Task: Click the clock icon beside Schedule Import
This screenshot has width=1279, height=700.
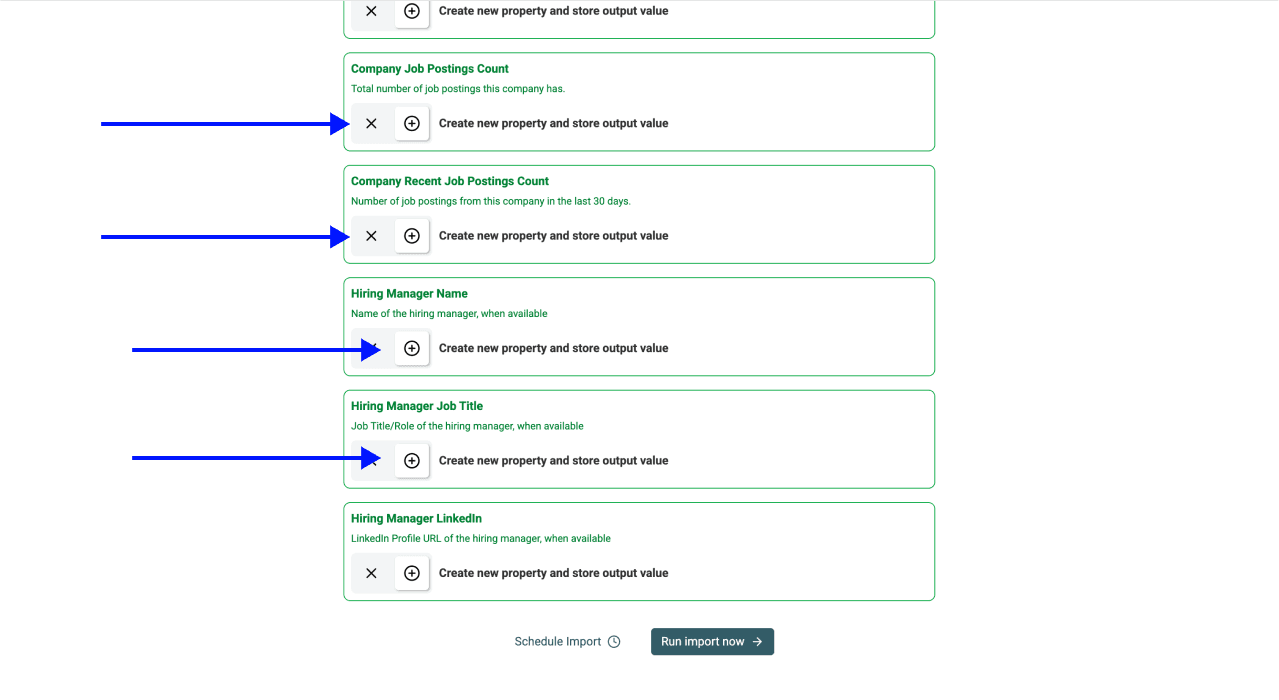Action: tap(615, 641)
